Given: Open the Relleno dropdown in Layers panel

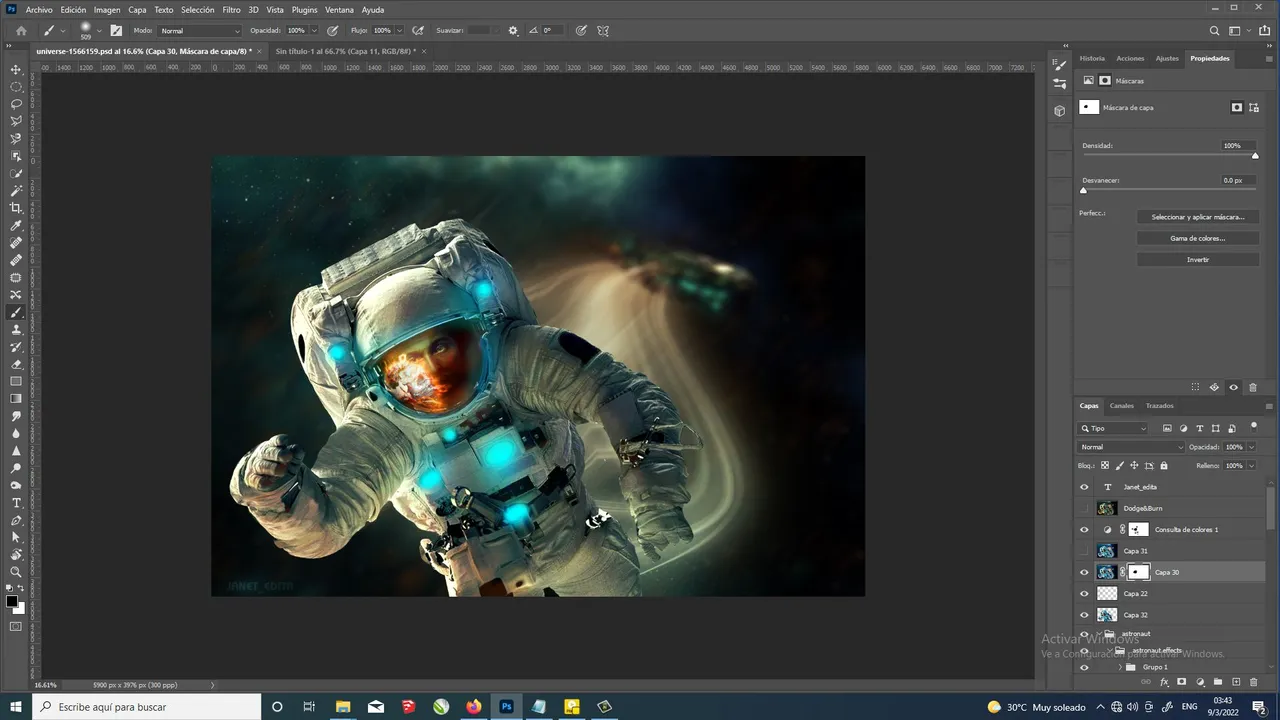Looking at the screenshot, I should [1251, 465].
